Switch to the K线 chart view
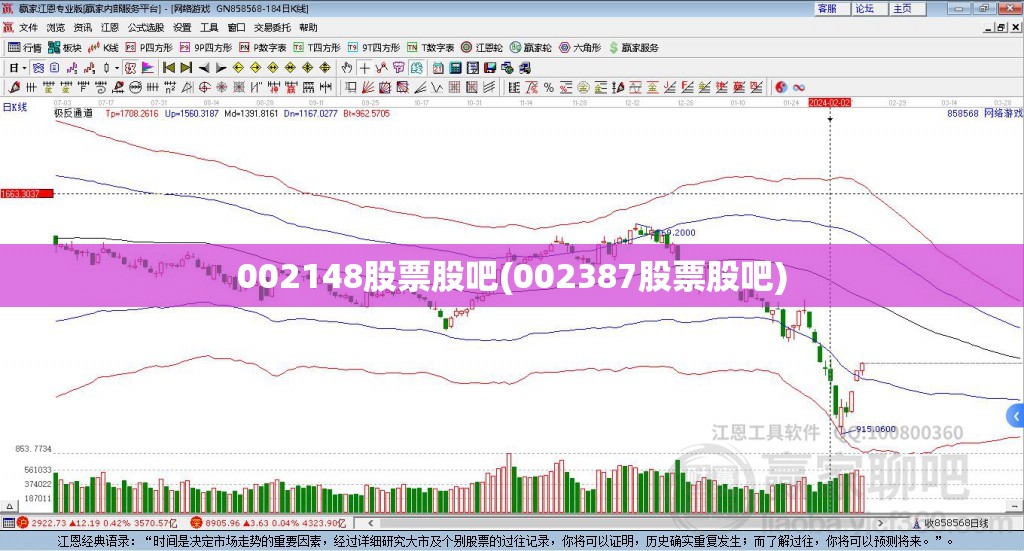This screenshot has height=551, width=1024. pos(103,48)
